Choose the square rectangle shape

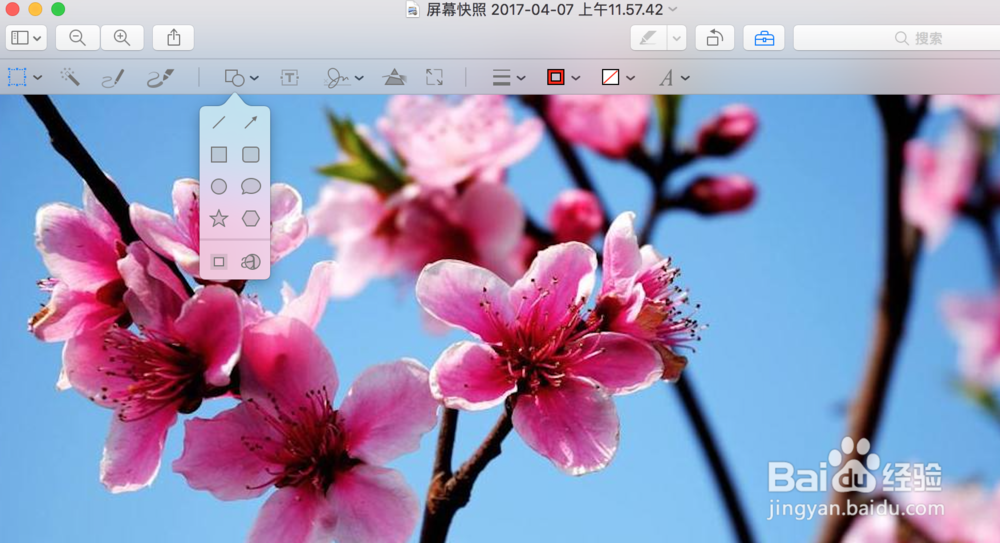coord(219,154)
